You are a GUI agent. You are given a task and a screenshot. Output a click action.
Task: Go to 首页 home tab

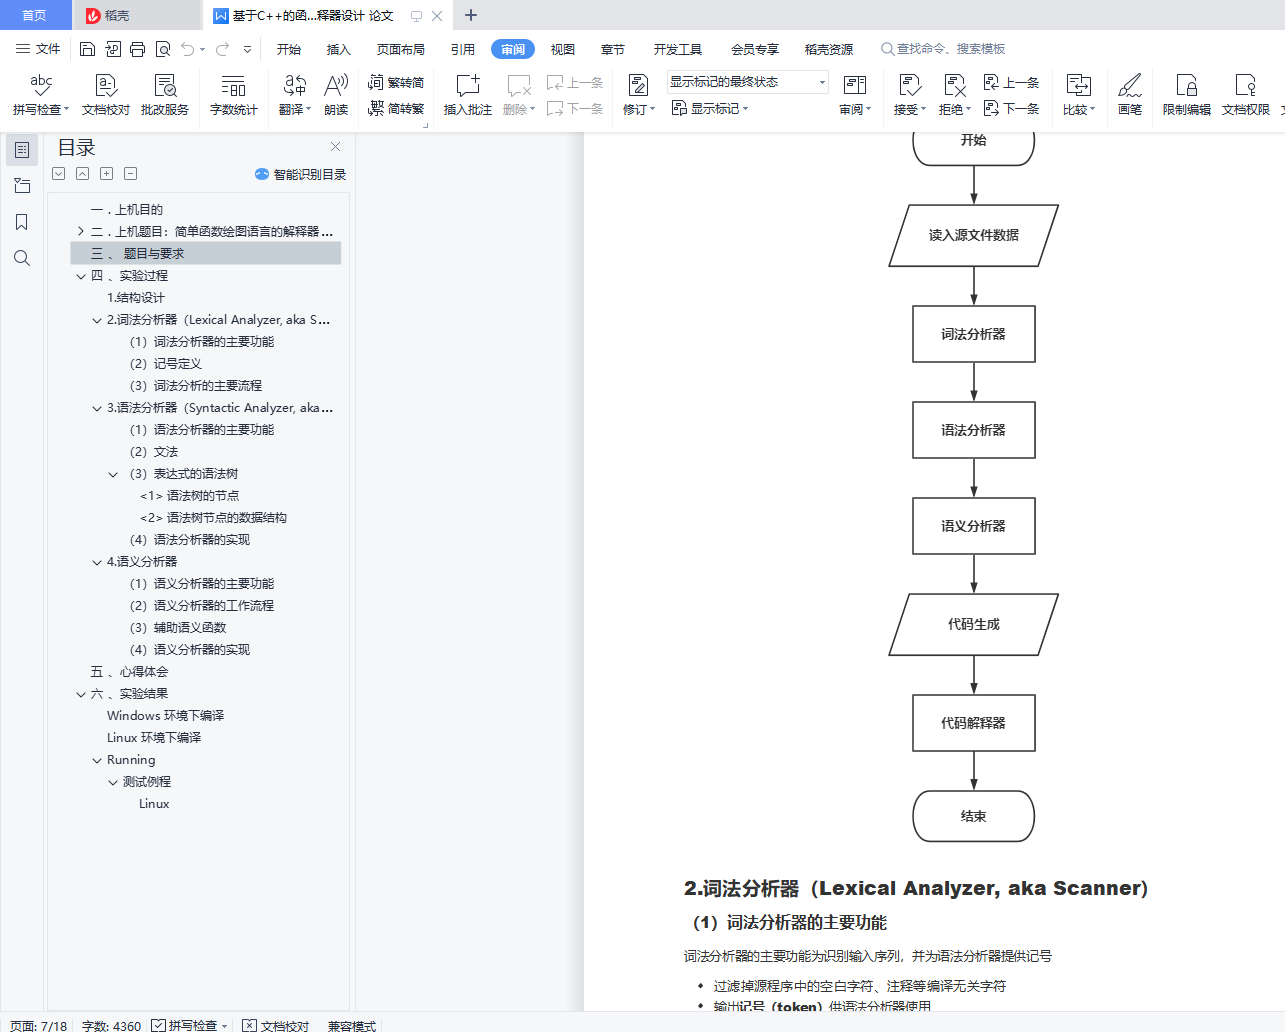pos(35,15)
